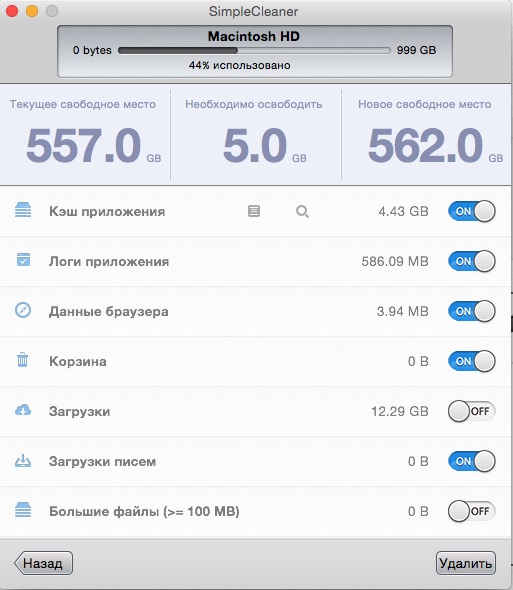This screenshot has height=590, width=513.
Task: Click the Удалить button
Action: coord(466,563)
